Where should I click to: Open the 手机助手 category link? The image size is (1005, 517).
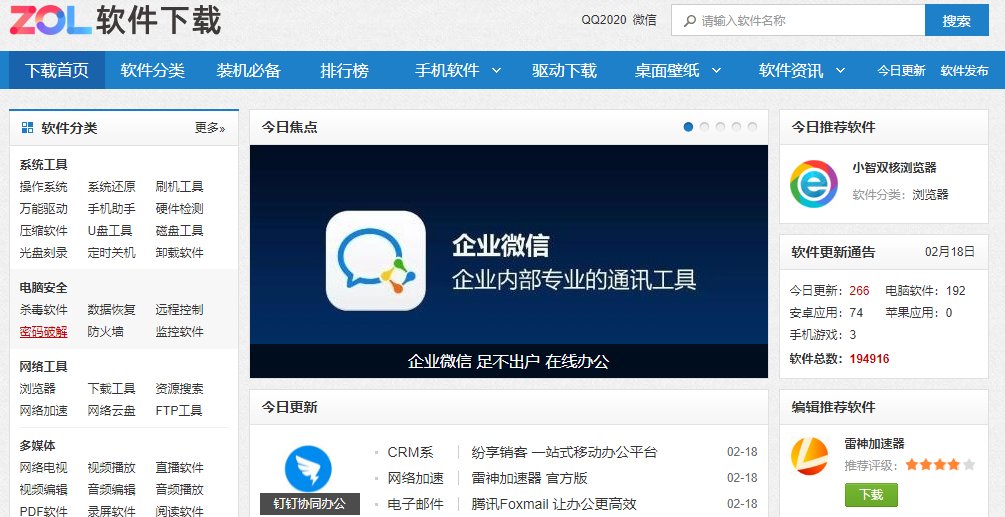(x=112, y=209)
